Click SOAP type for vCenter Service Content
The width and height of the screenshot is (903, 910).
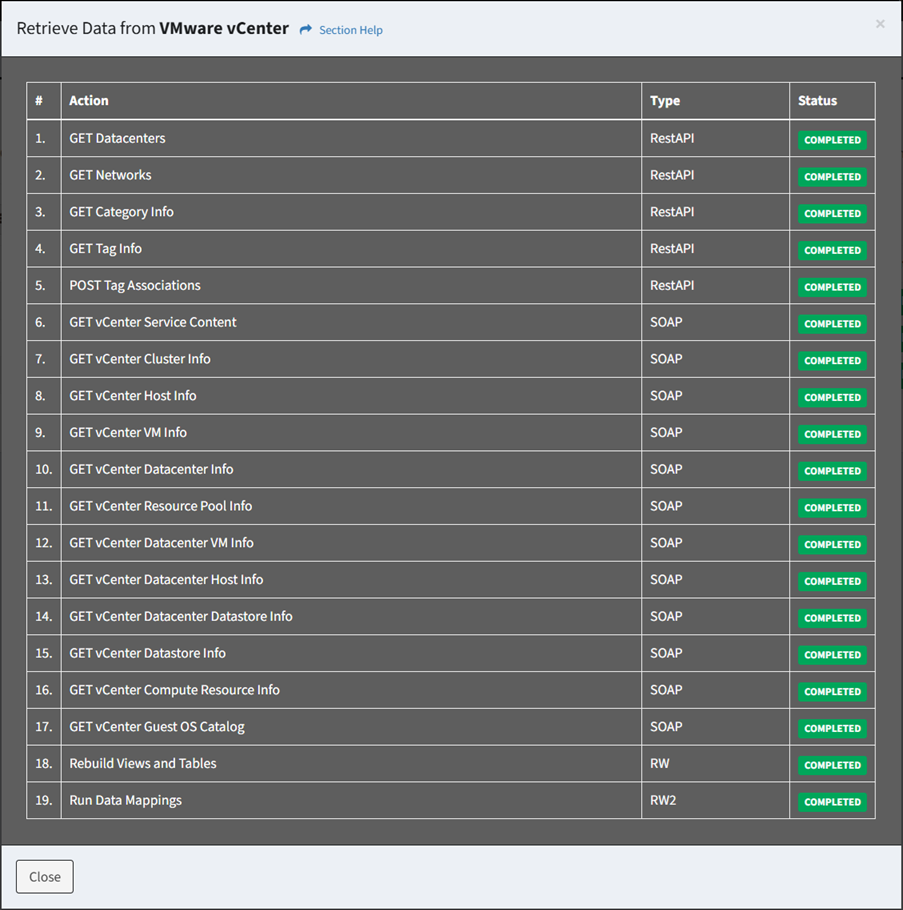click(x=666, y=322)
